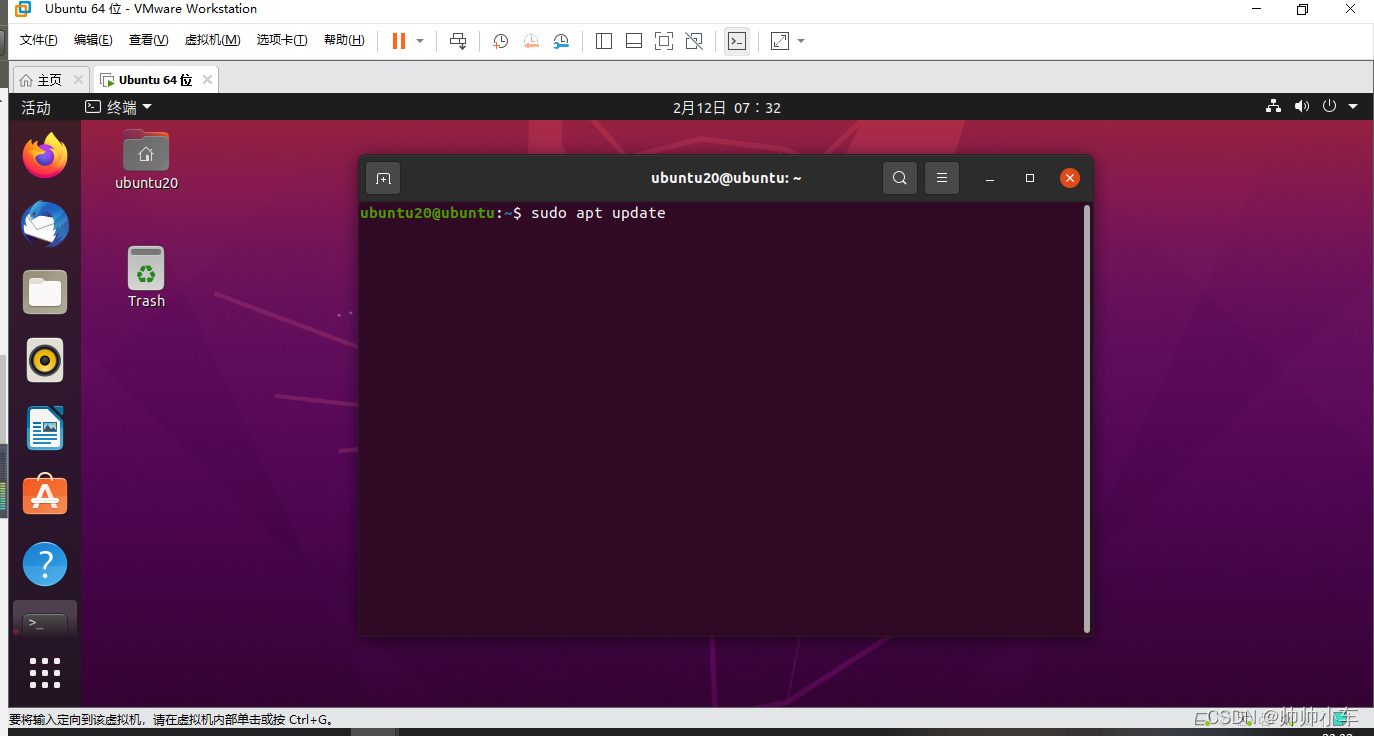
Task: Open the 查看(V) menu
Action: 148,41
